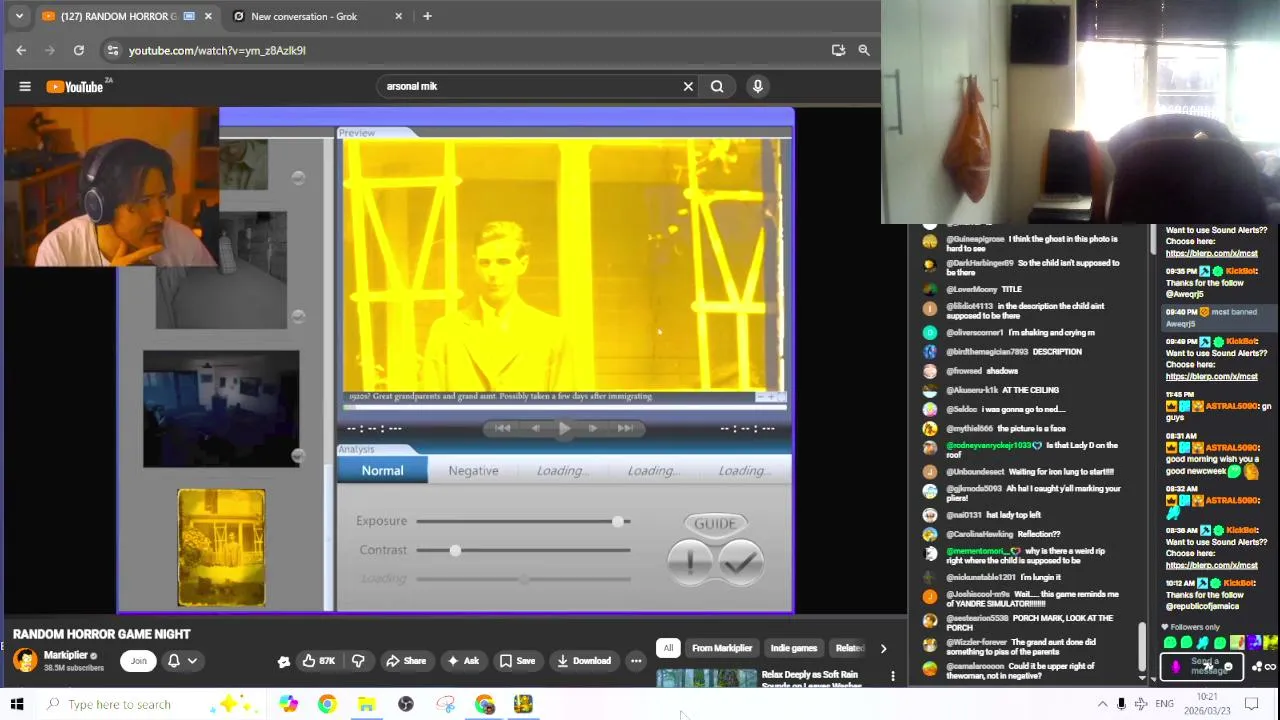Click the remix icon beside like button
The height and width of the screenshot is (720, 1280).
284,660
